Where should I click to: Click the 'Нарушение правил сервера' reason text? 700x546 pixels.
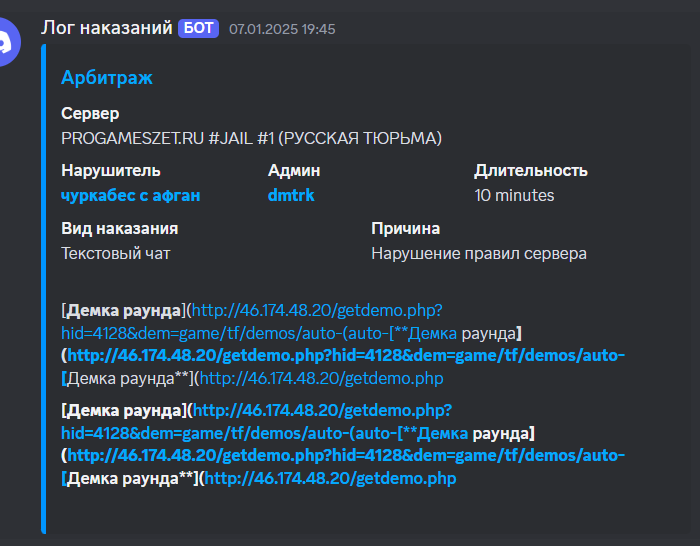click(479, 254)
